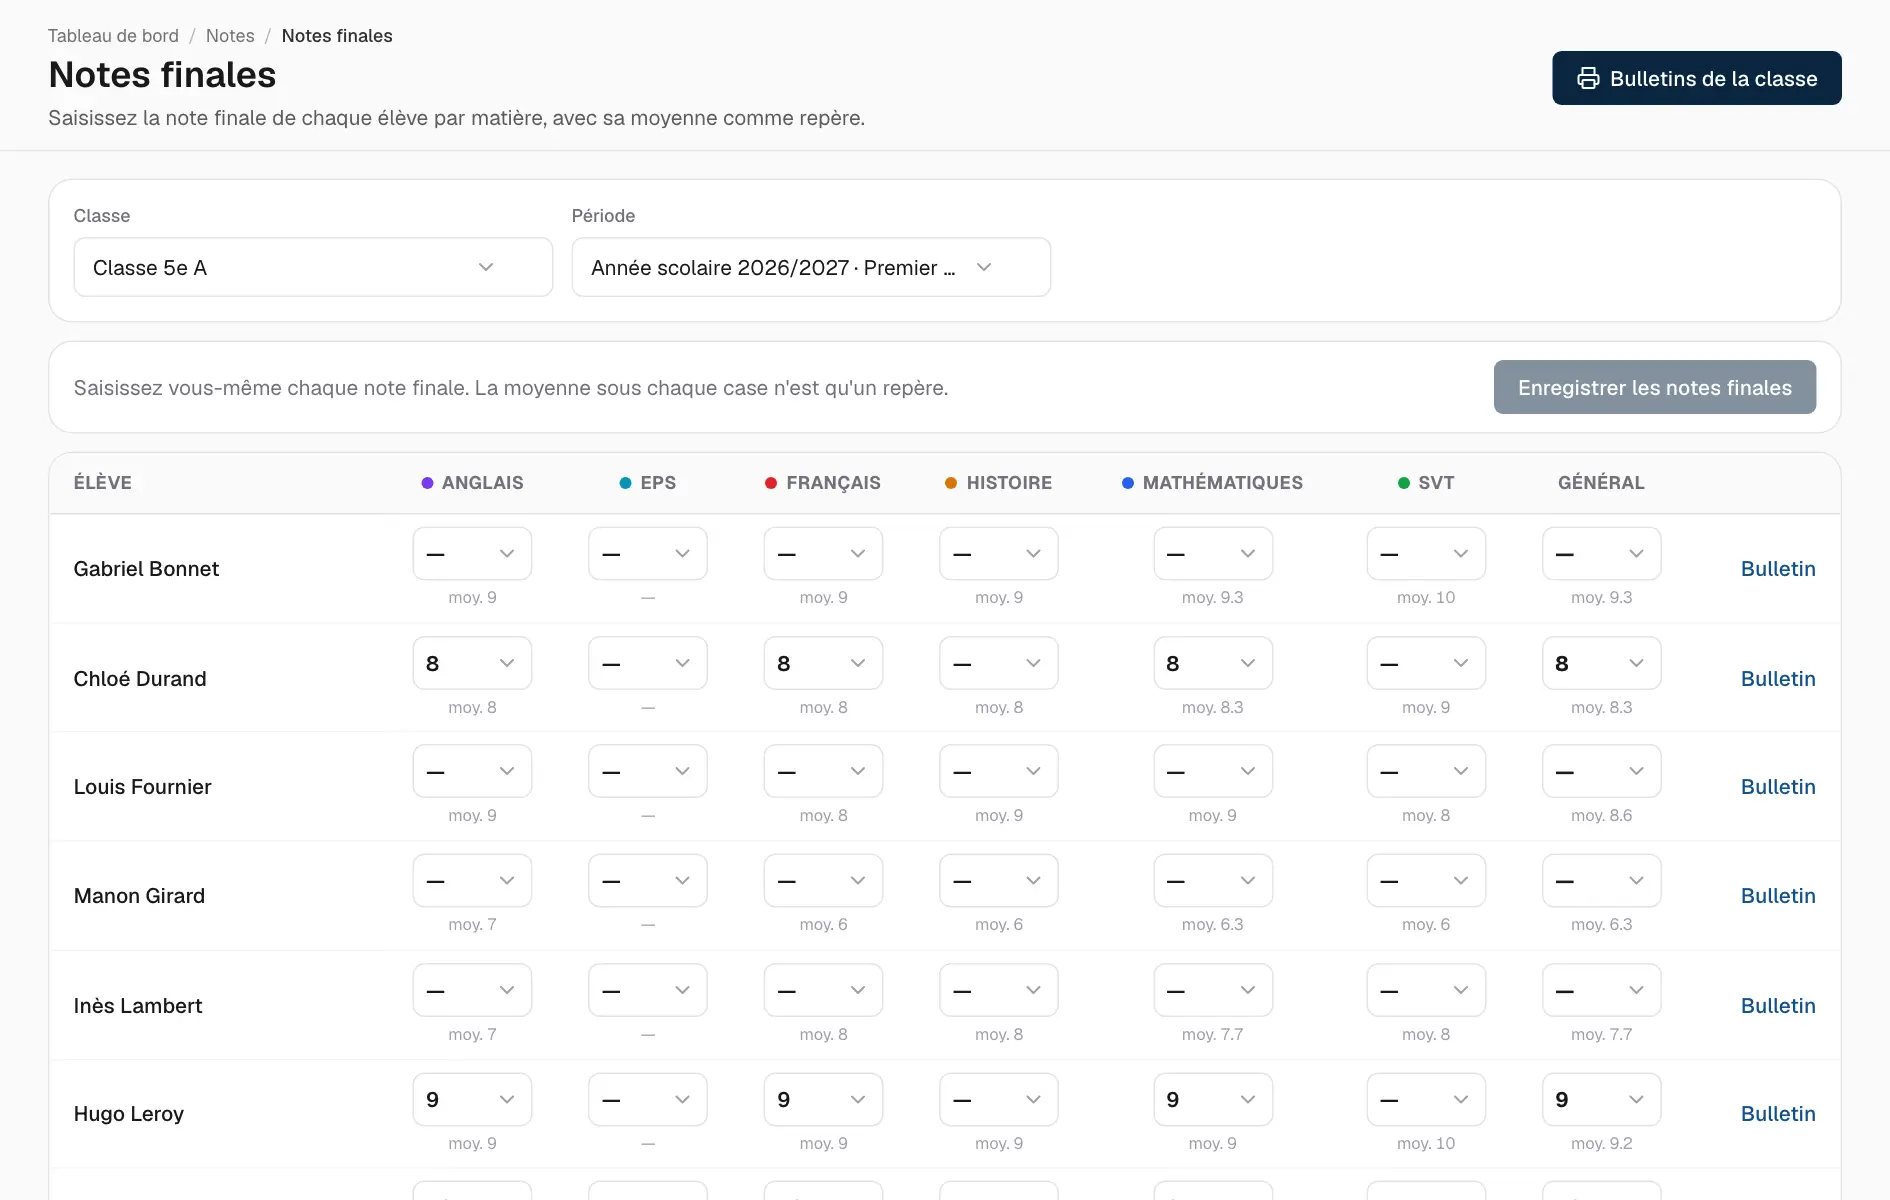Viewport: 1890px width, 1200px height.
Task: Open the Période année scolaire dropdown
Action: click(811, 267)
